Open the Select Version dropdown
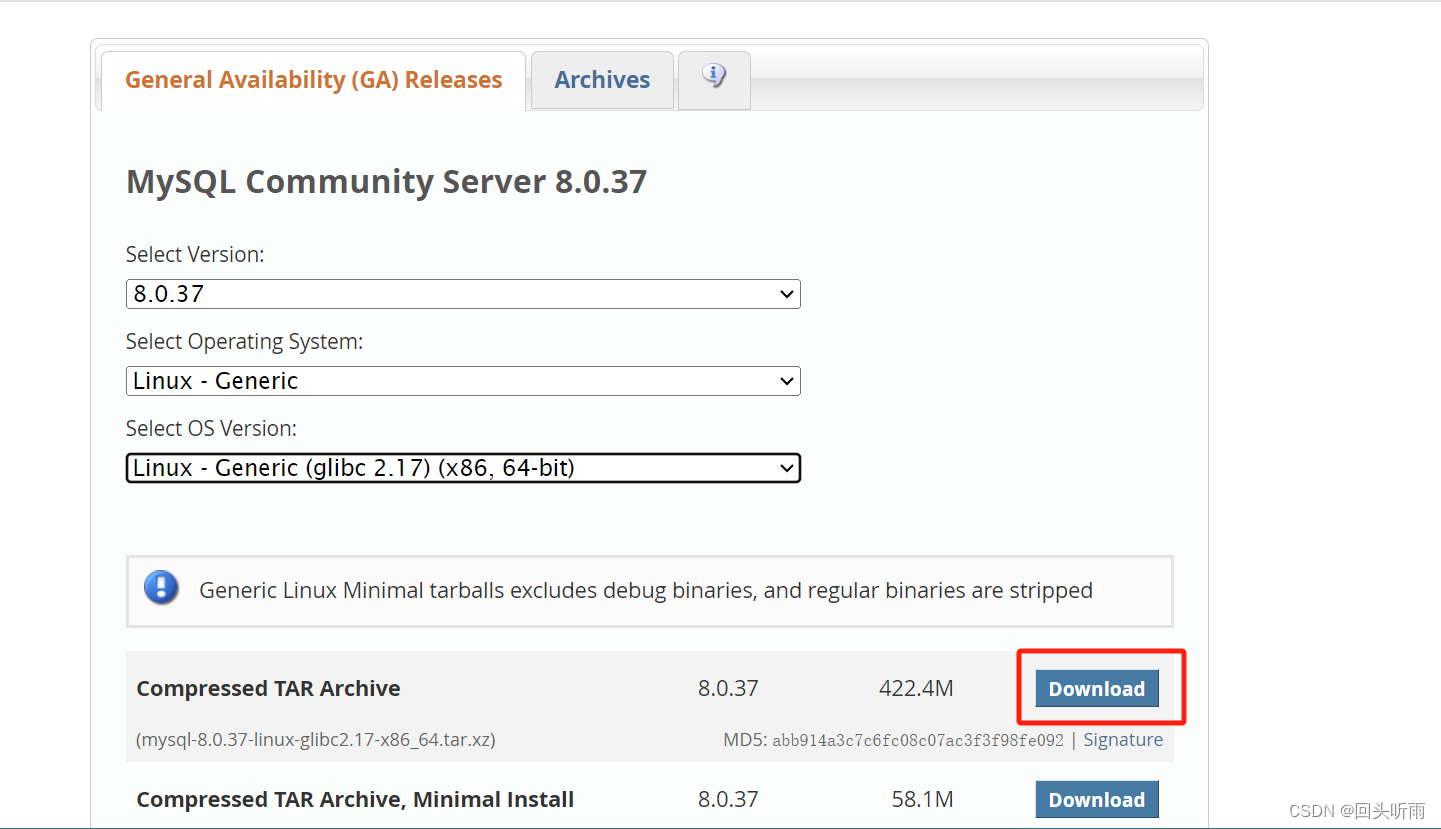1441x829 pixels. [x=462, y=293]
